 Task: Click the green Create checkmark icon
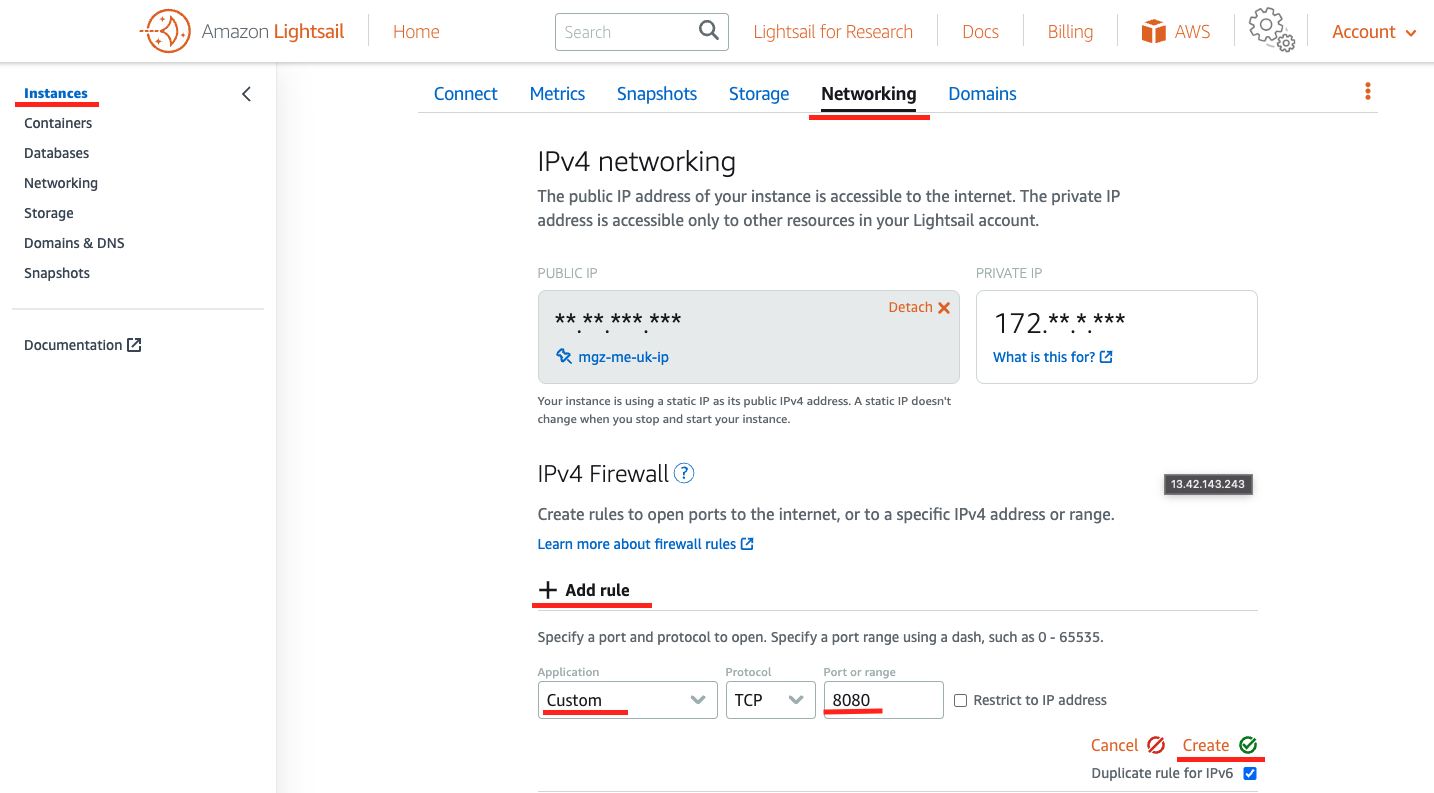point(1248,745)
